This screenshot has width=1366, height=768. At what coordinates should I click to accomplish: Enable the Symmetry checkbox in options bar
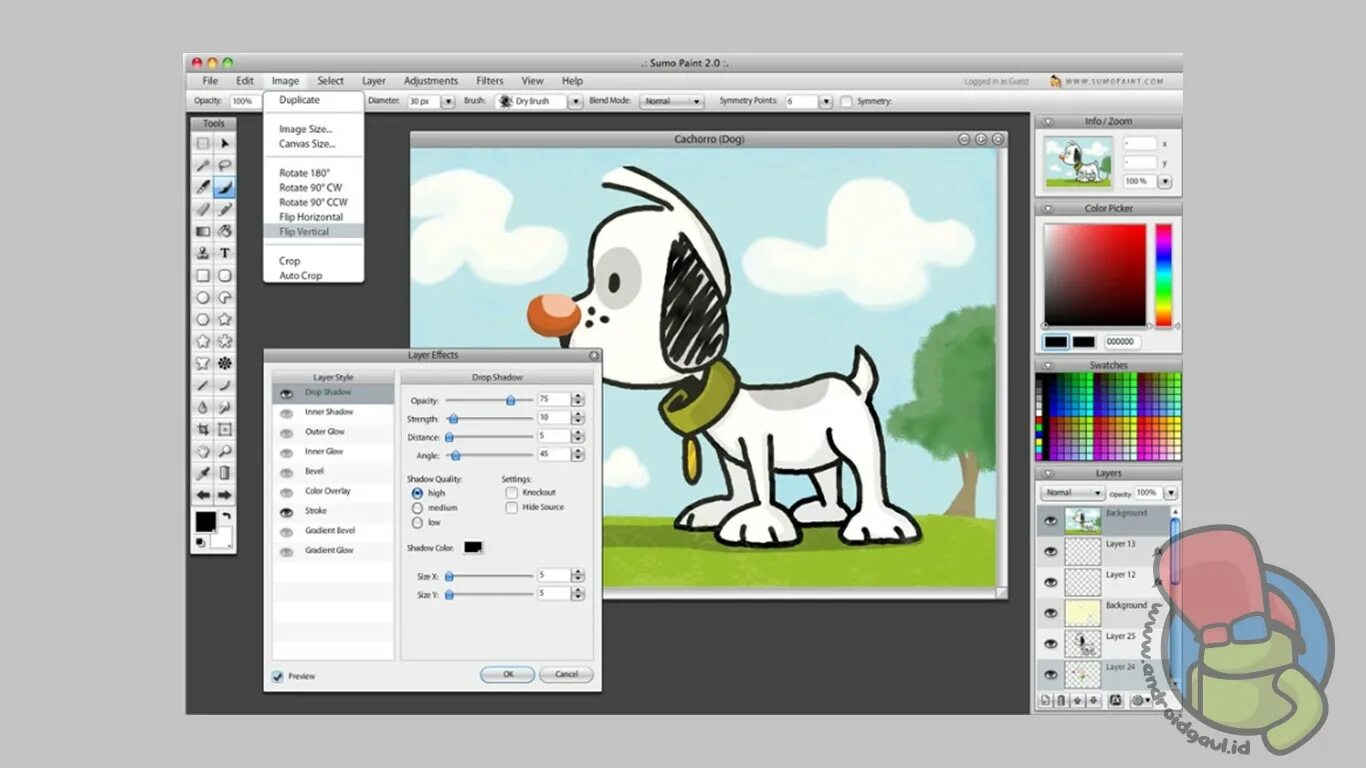tap(846, 102)
